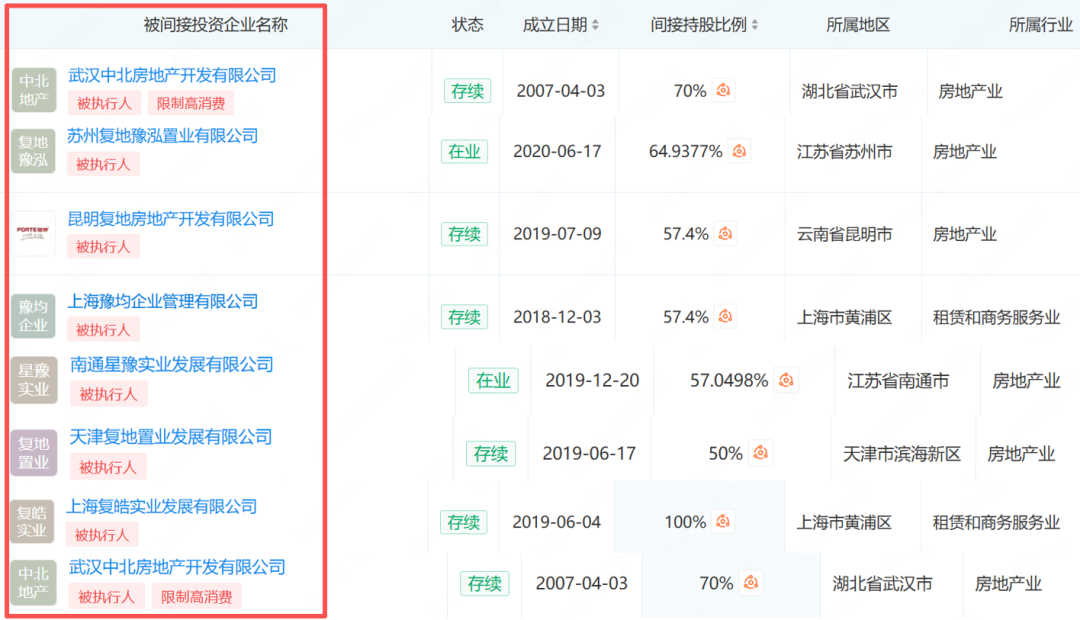
Task: Select date cell 2019-06-04
Action: pos(557,521)
